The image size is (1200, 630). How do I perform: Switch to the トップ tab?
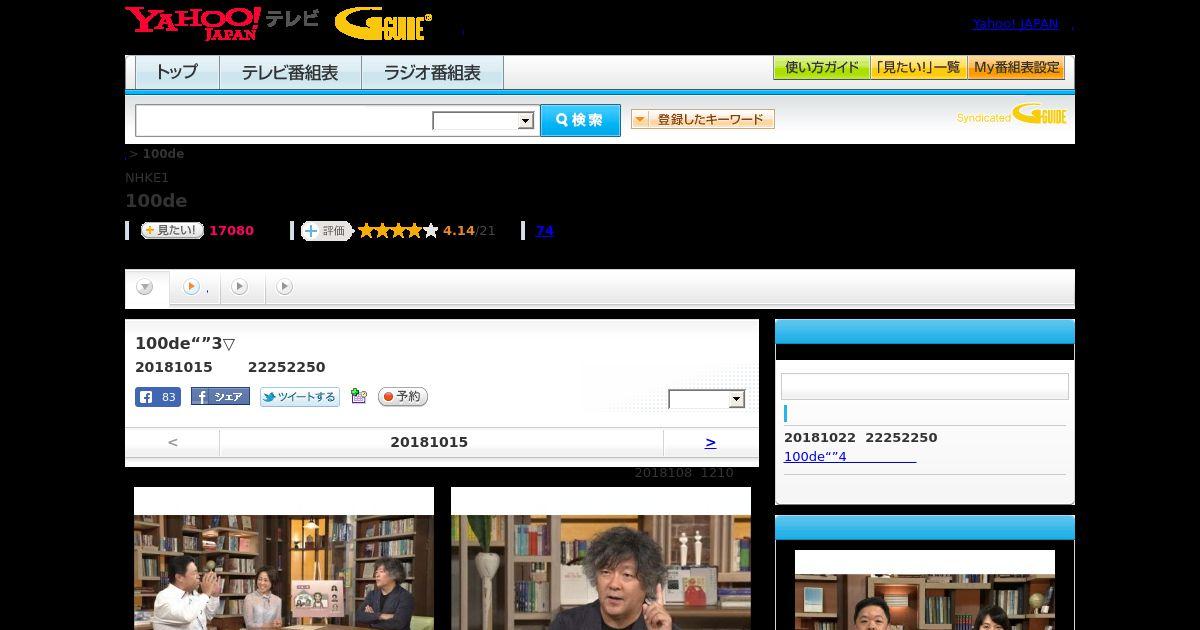click(x=177, y=73)
